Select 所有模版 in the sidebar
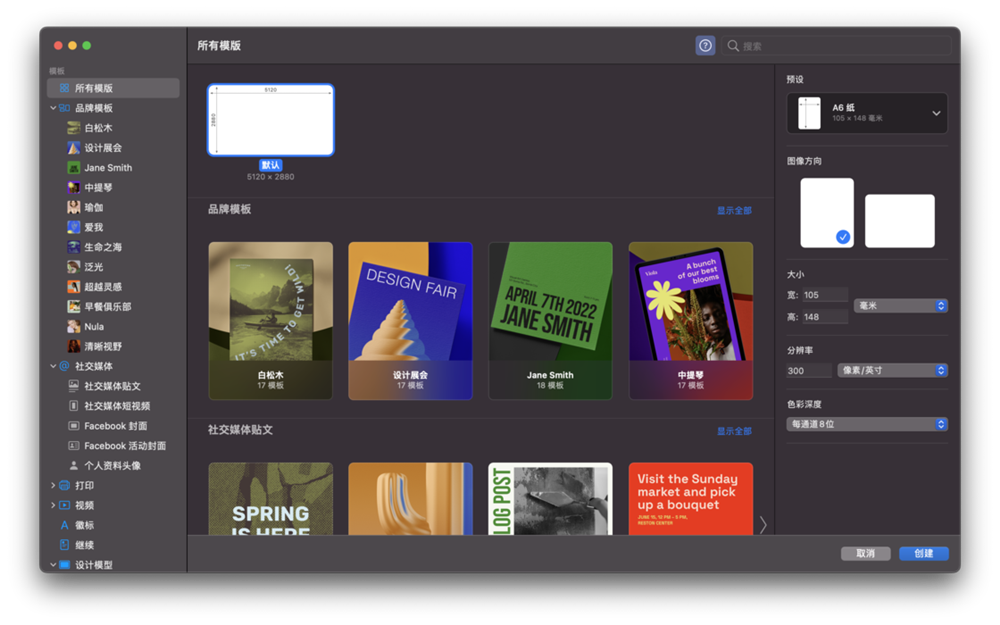The height and width of the screenshot is (625, 1000). coord(93,88)
